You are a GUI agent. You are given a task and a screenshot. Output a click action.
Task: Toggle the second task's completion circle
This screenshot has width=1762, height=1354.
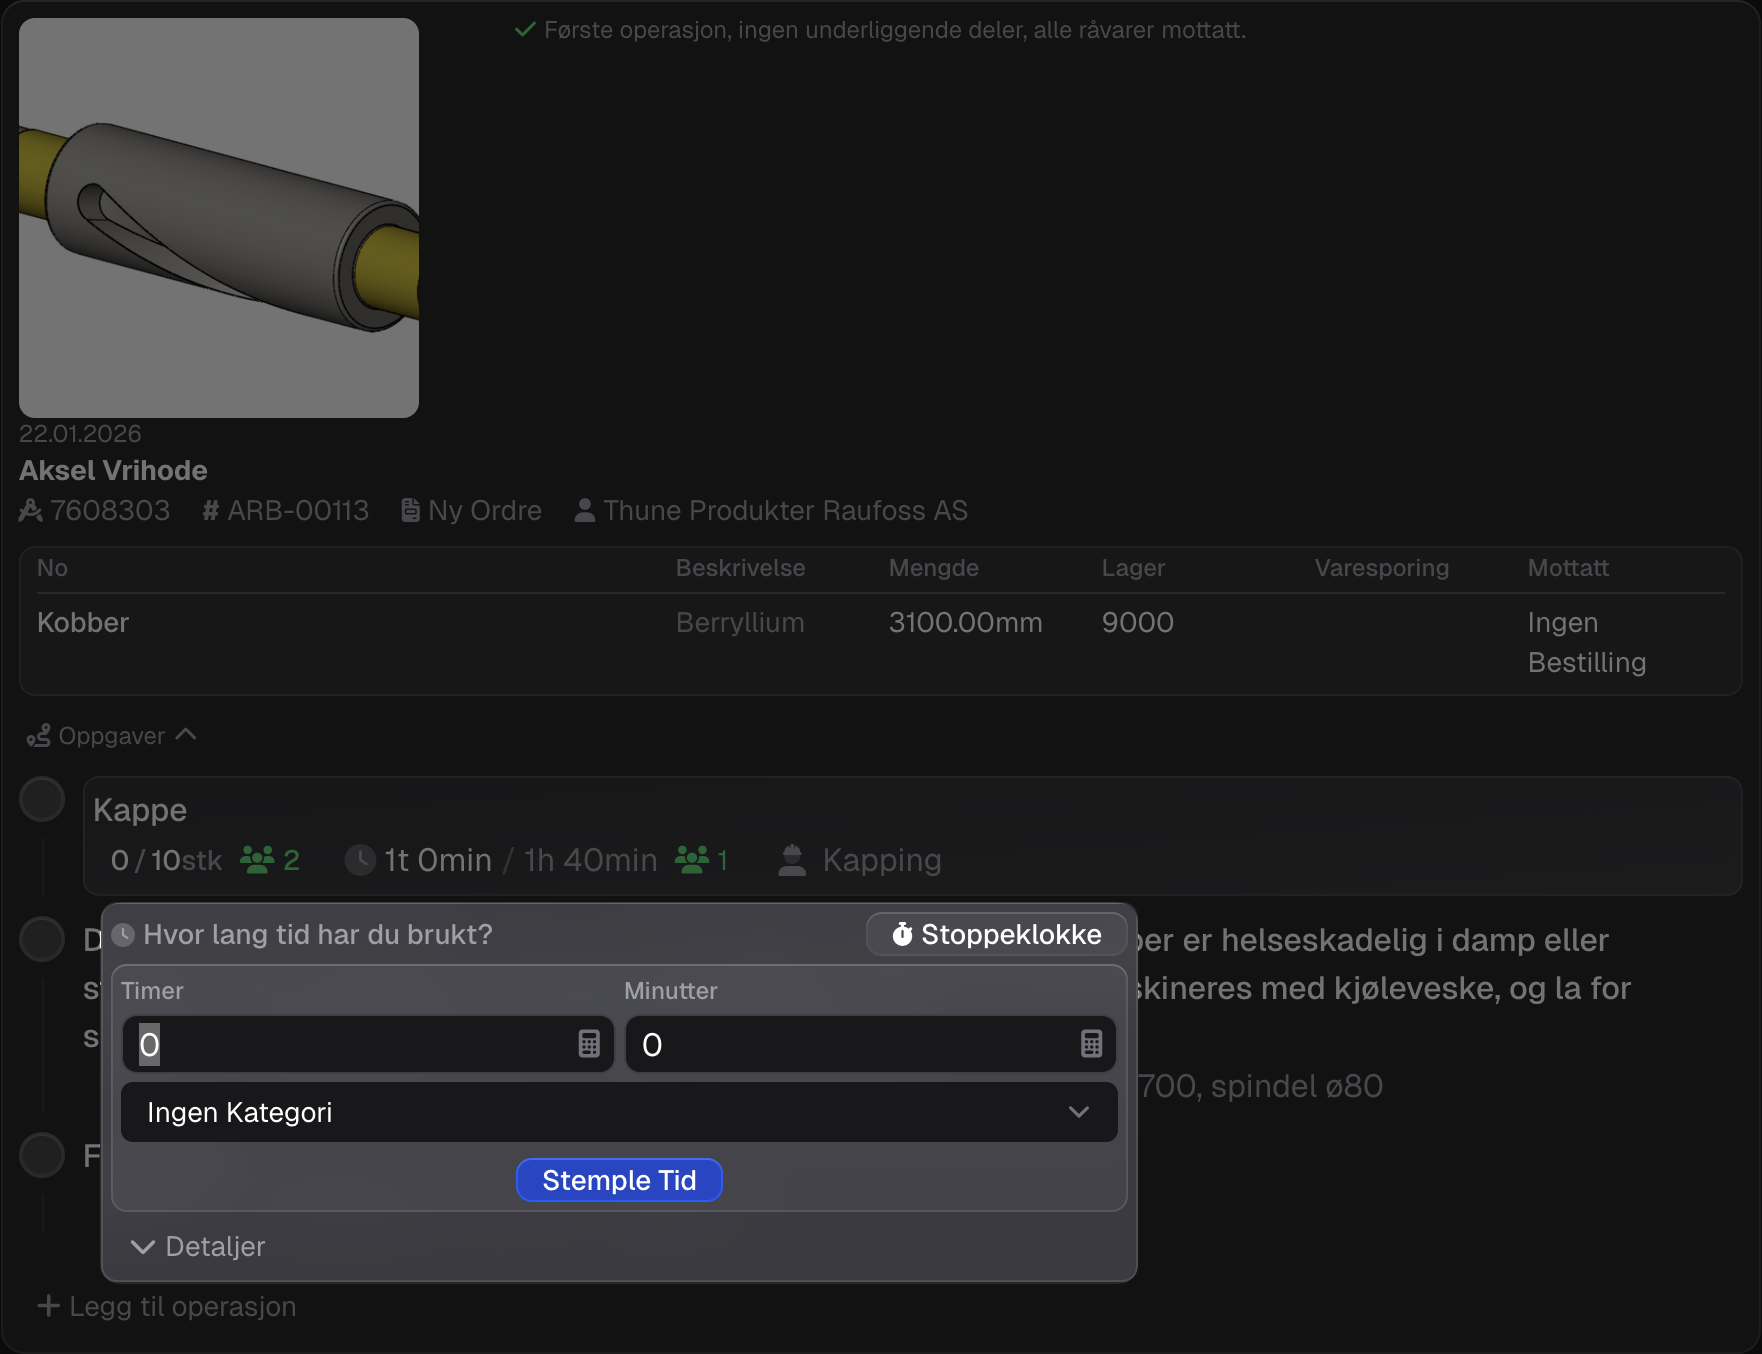[x=42, y=939]
